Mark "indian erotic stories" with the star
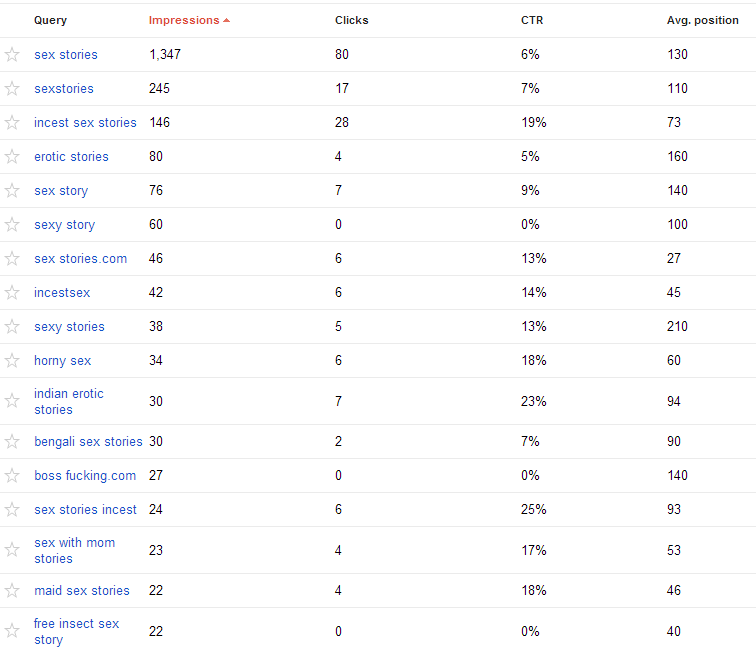756x654 pixels. coord(12,401)
